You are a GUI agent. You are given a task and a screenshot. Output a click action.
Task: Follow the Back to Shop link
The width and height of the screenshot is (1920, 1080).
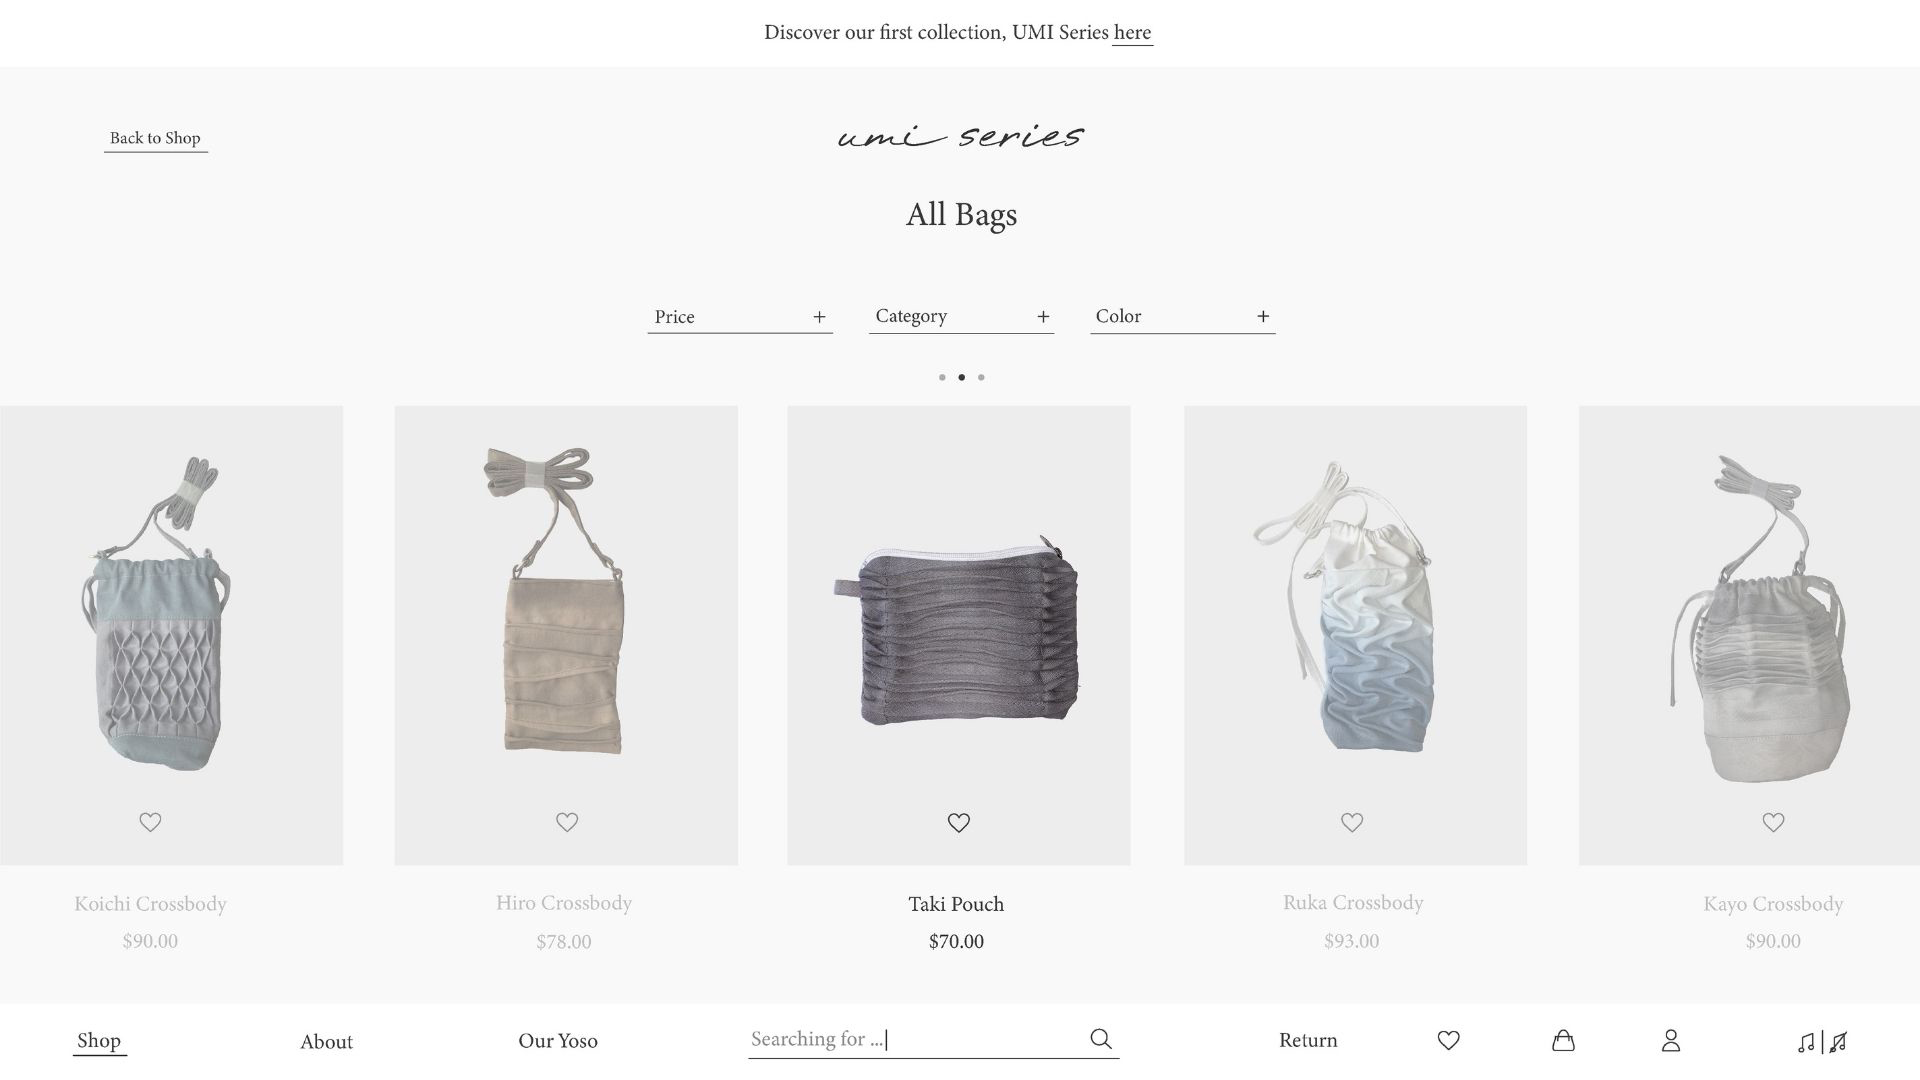click(x=155, y=138)
